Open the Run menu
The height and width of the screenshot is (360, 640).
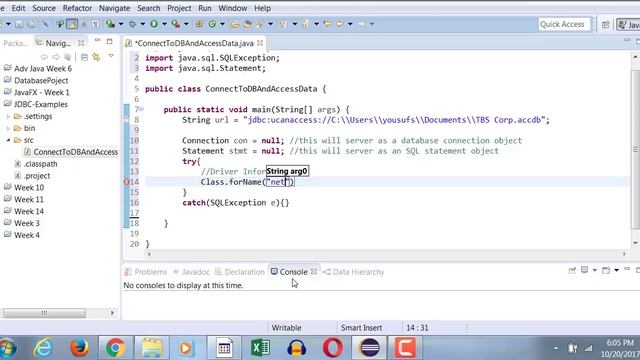(205, 8)
